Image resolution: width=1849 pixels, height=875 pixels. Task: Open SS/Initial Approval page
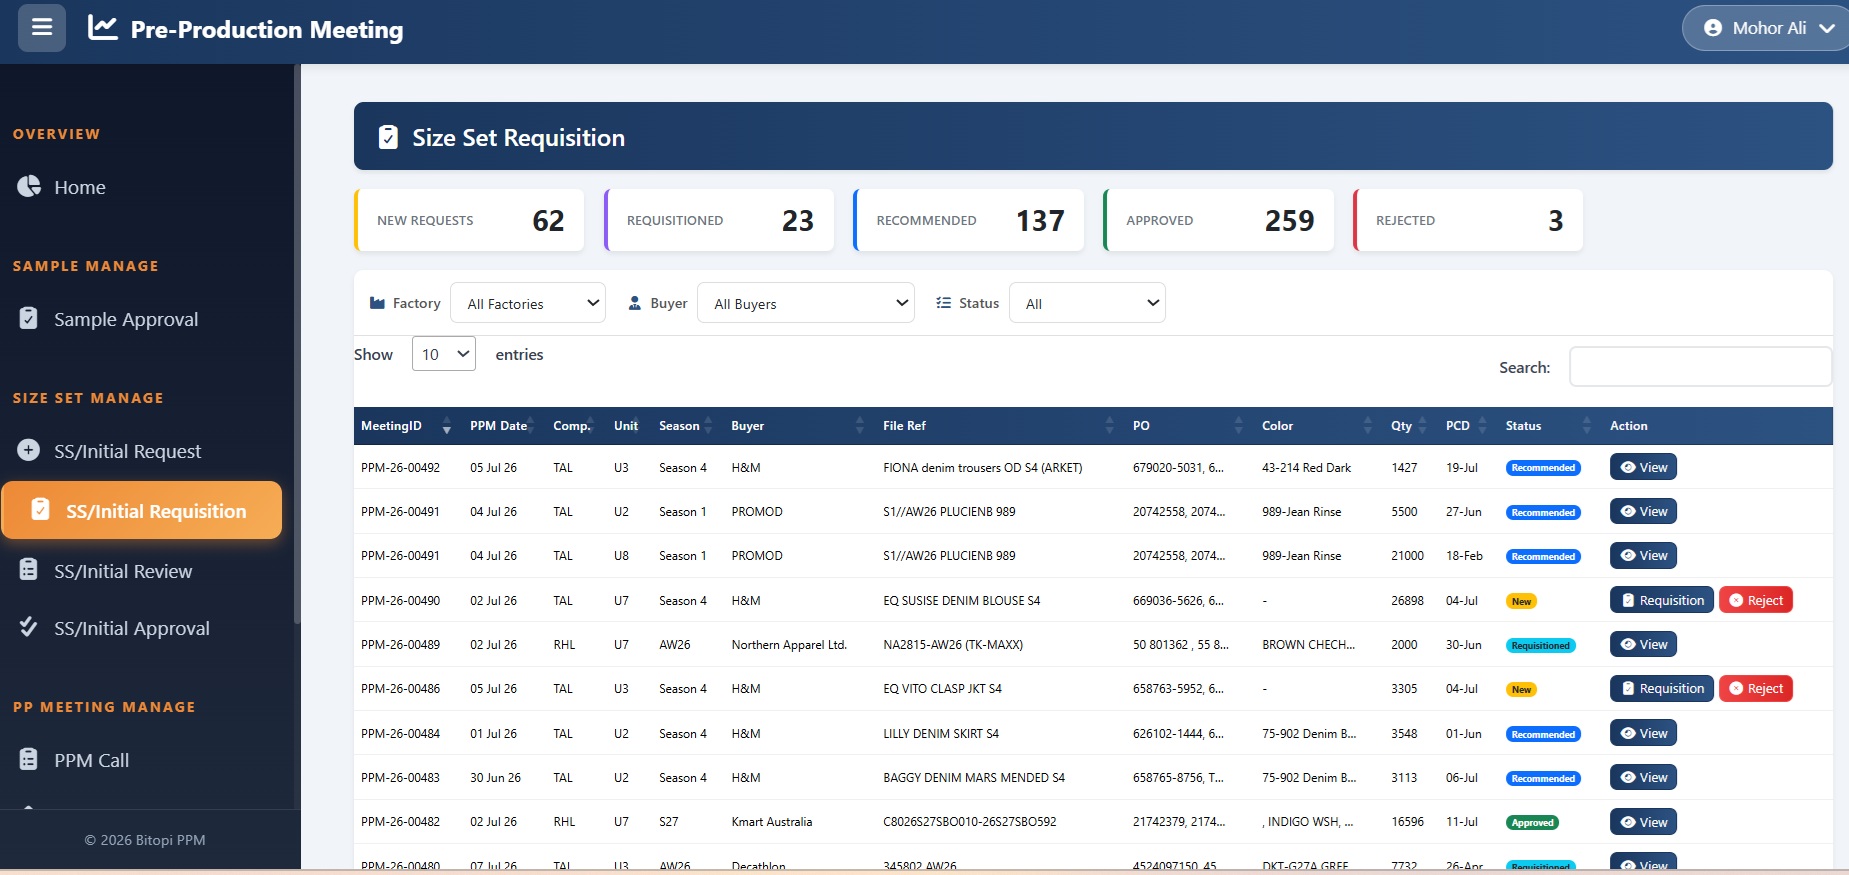click(132, 628)
